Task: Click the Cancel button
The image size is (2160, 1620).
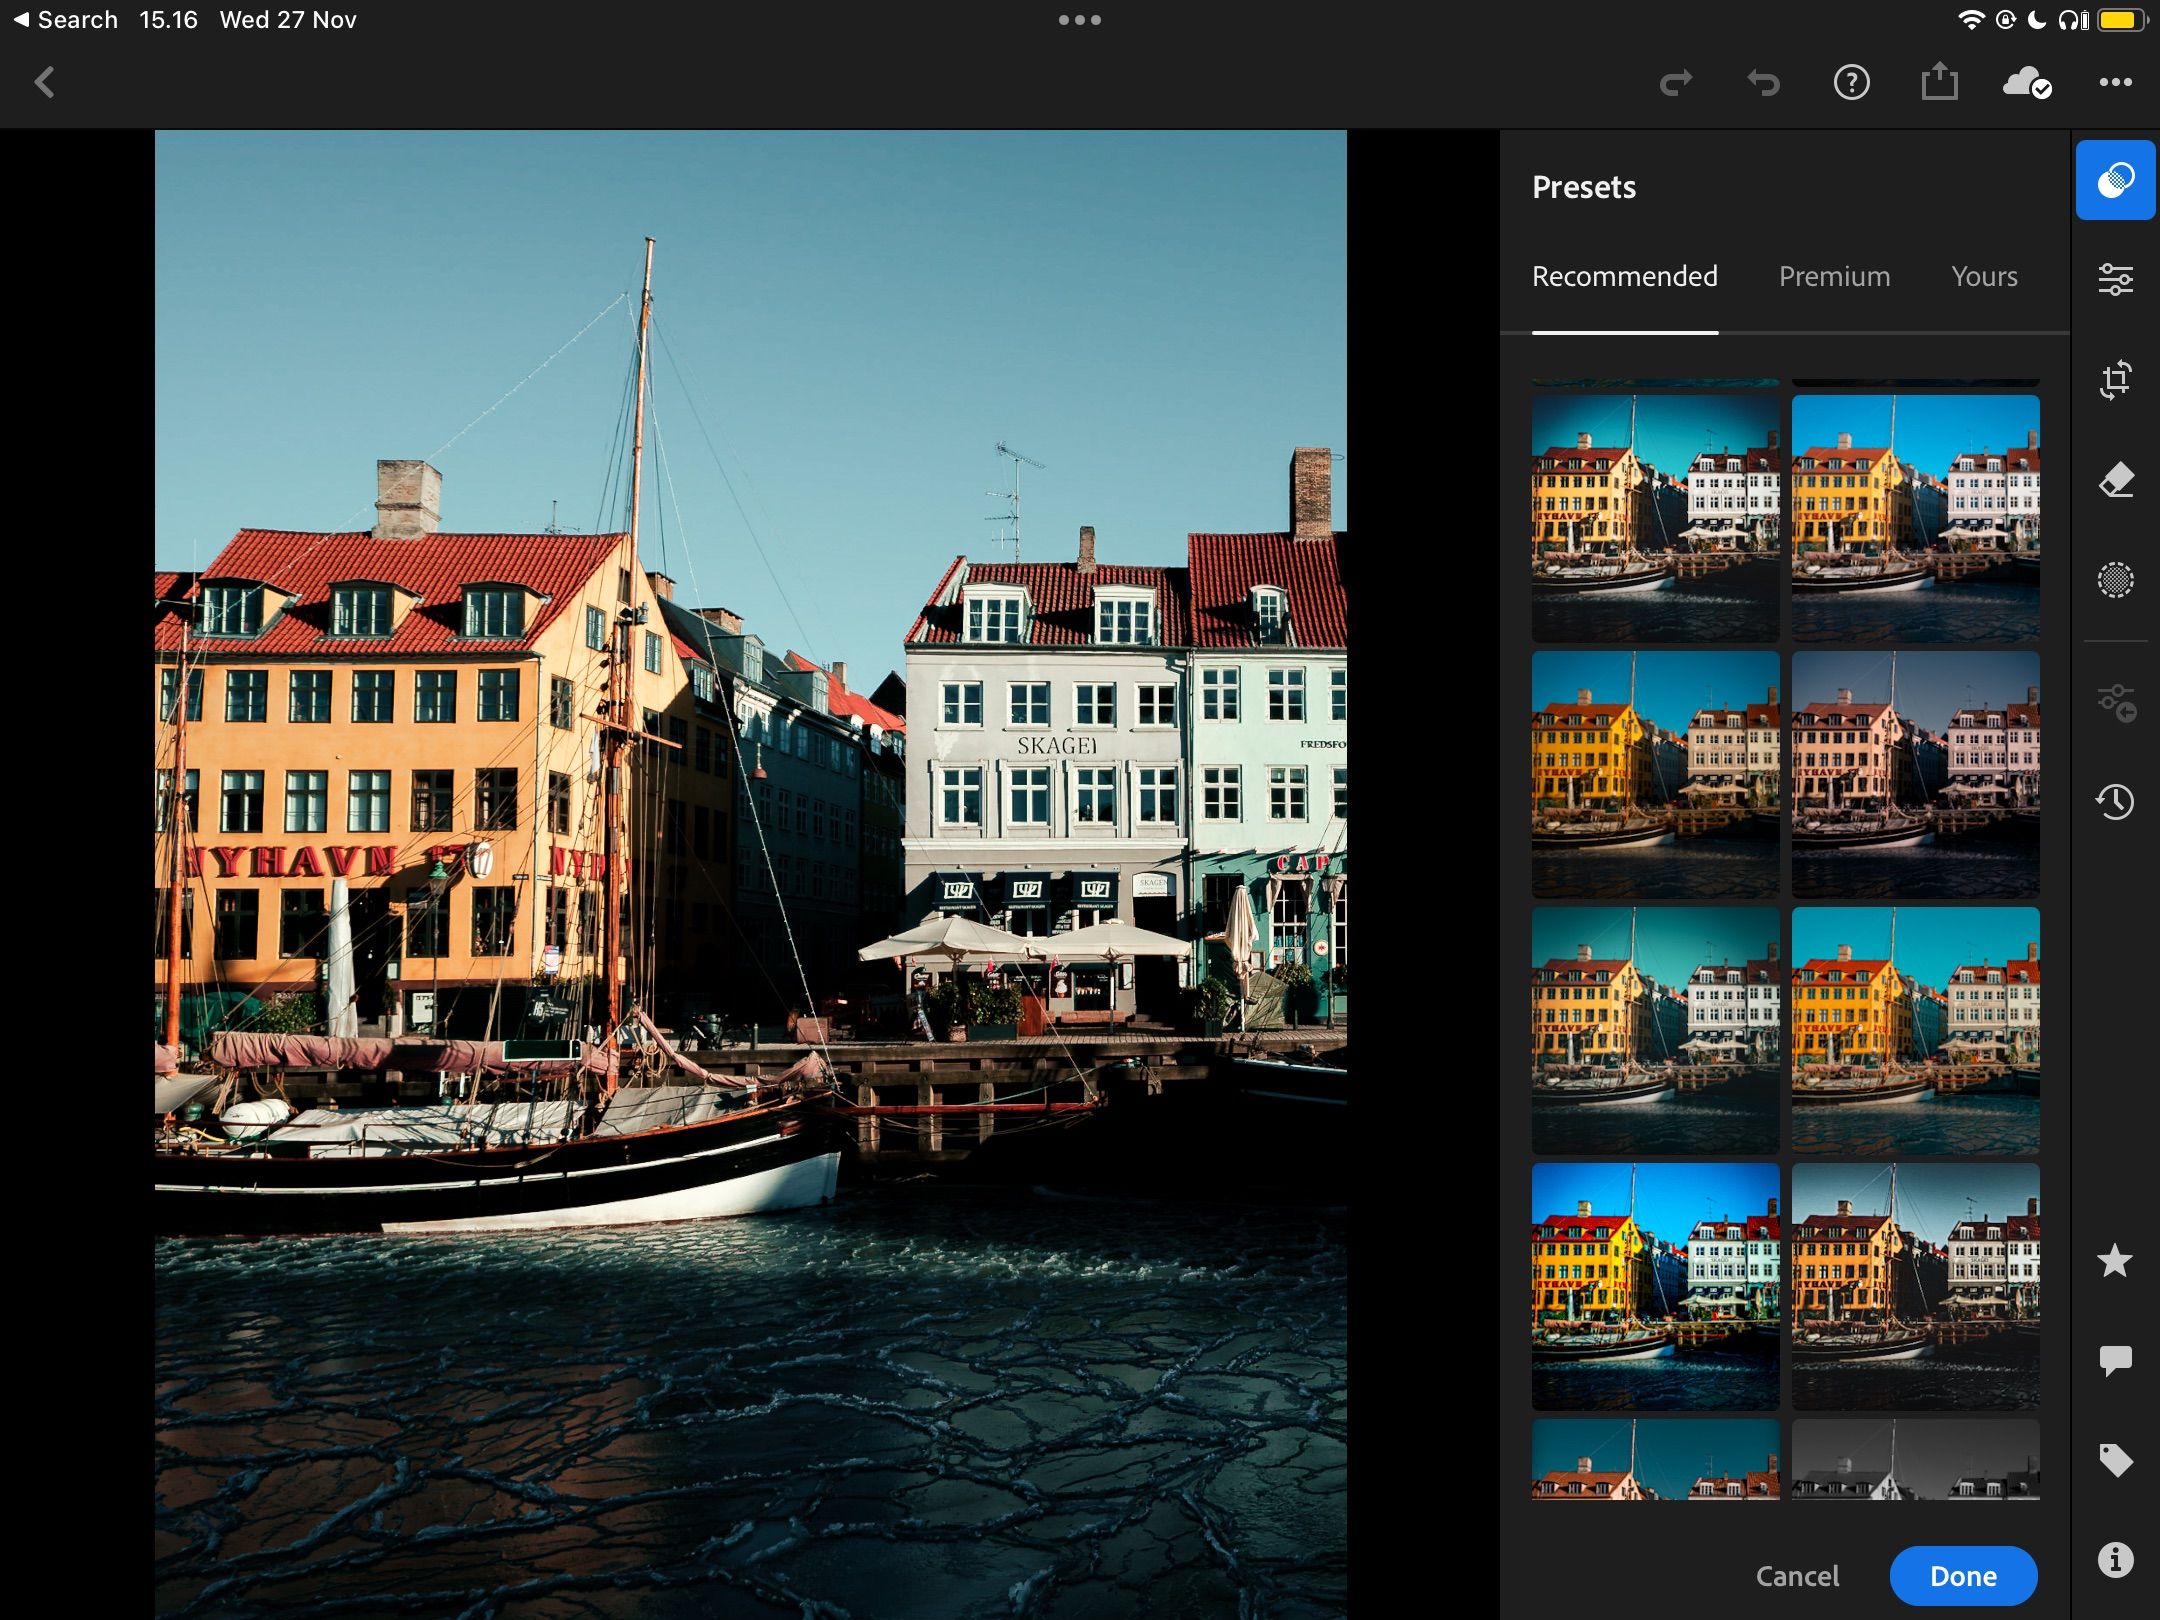Action: pyautogui.click(x=1798, y=1572)
